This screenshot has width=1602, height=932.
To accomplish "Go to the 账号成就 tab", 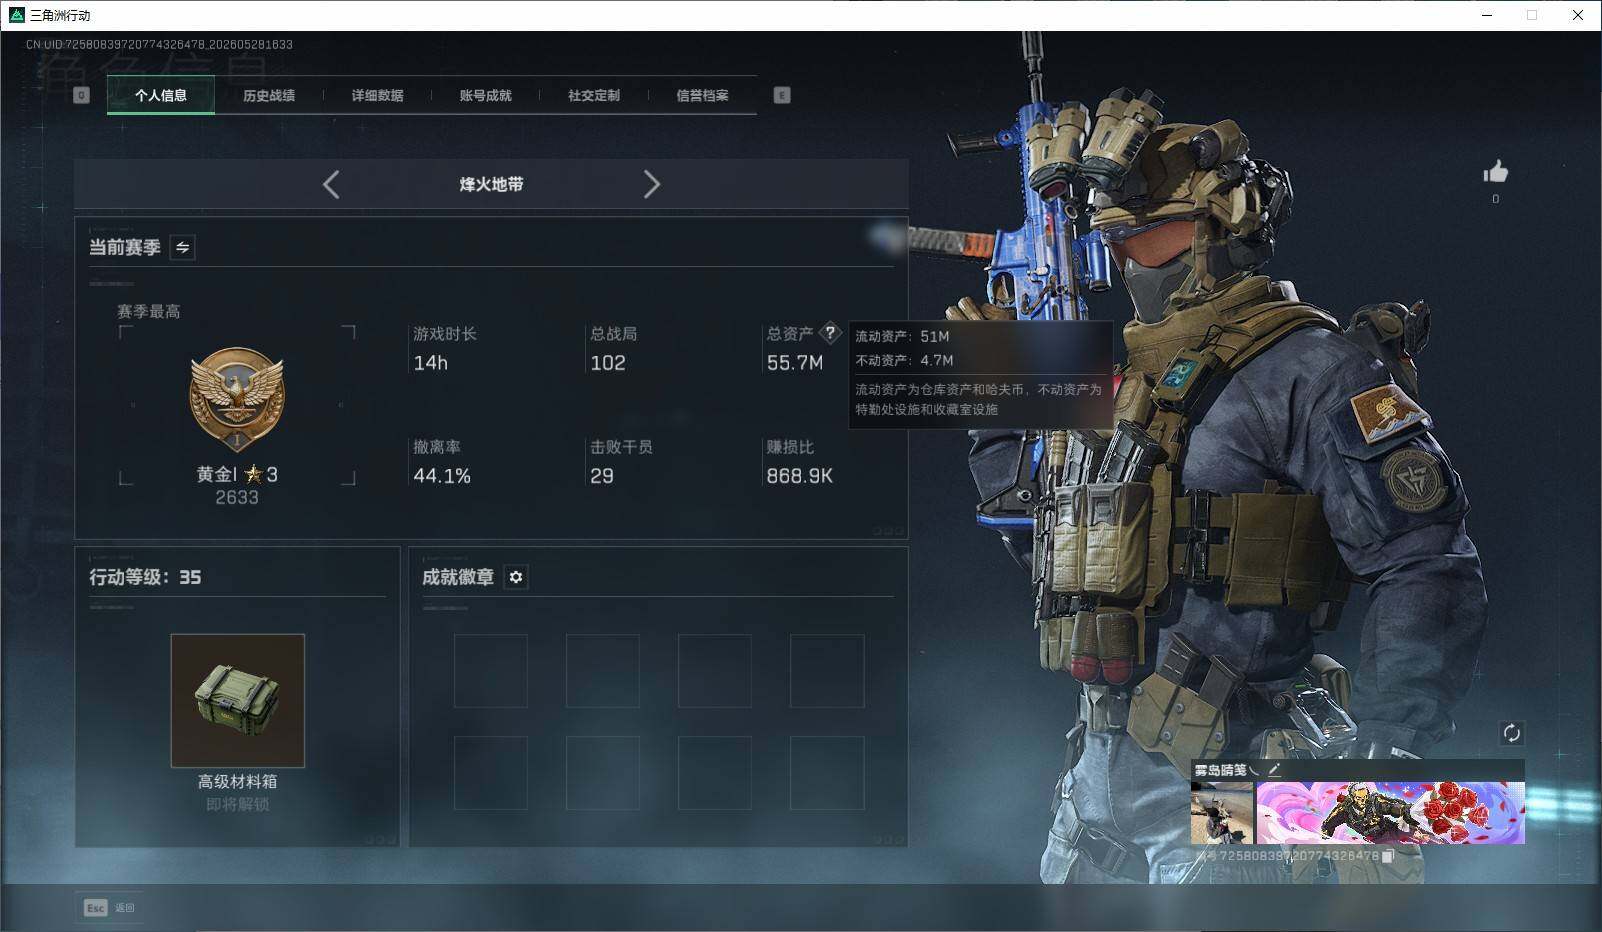I will click(485, 95).
